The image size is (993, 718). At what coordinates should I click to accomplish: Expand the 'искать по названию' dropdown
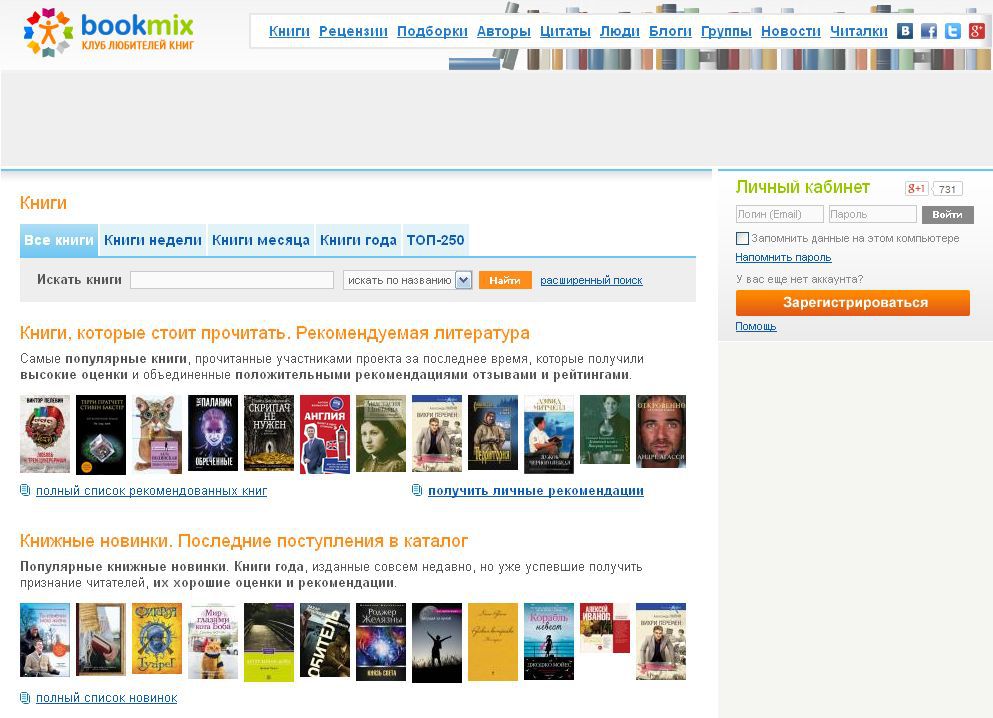coord(463,280)
